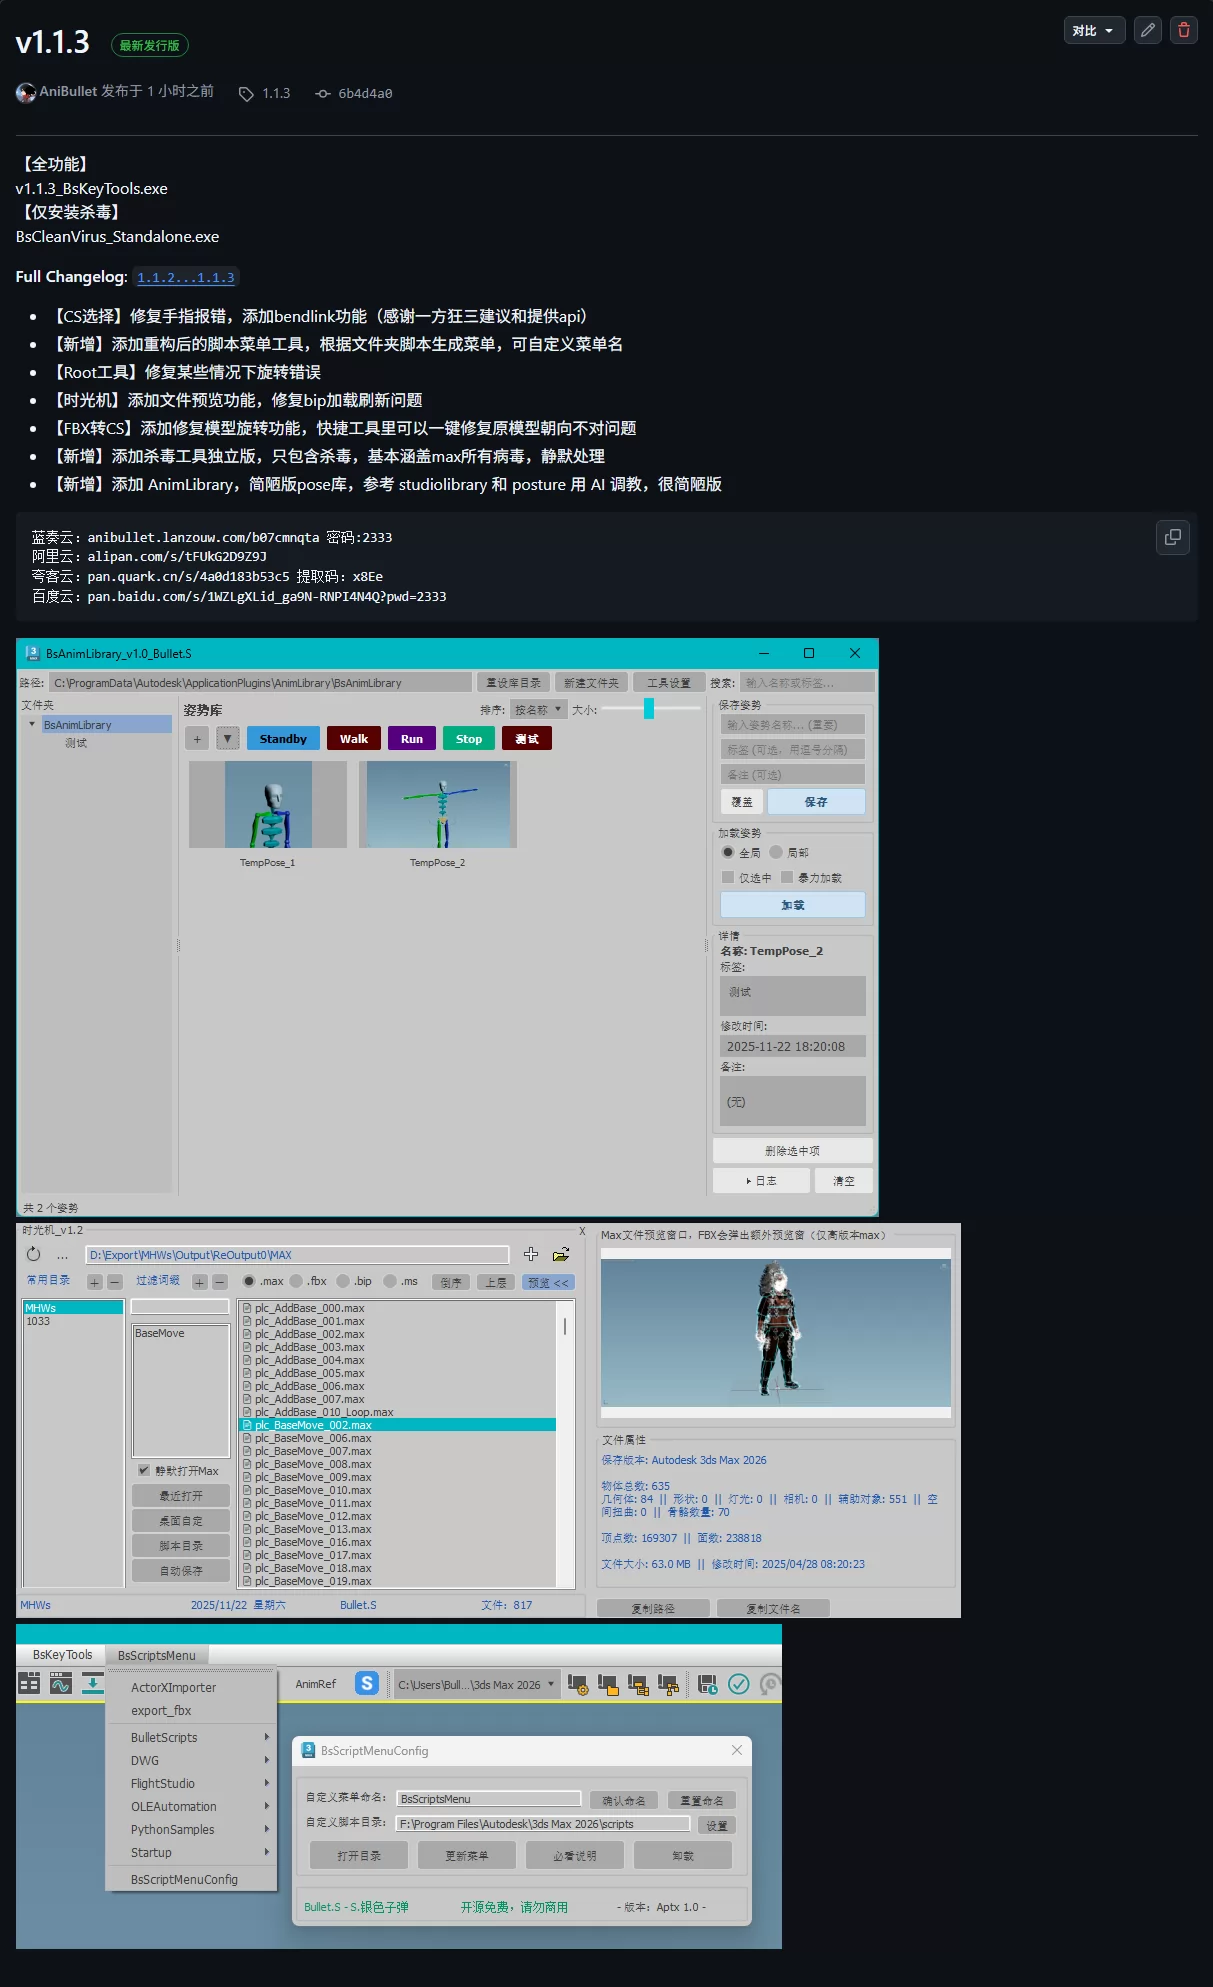1213x1987 pixels.
Task: Click the plus button beside 过滤词缀
Action: click(200, 1282)
